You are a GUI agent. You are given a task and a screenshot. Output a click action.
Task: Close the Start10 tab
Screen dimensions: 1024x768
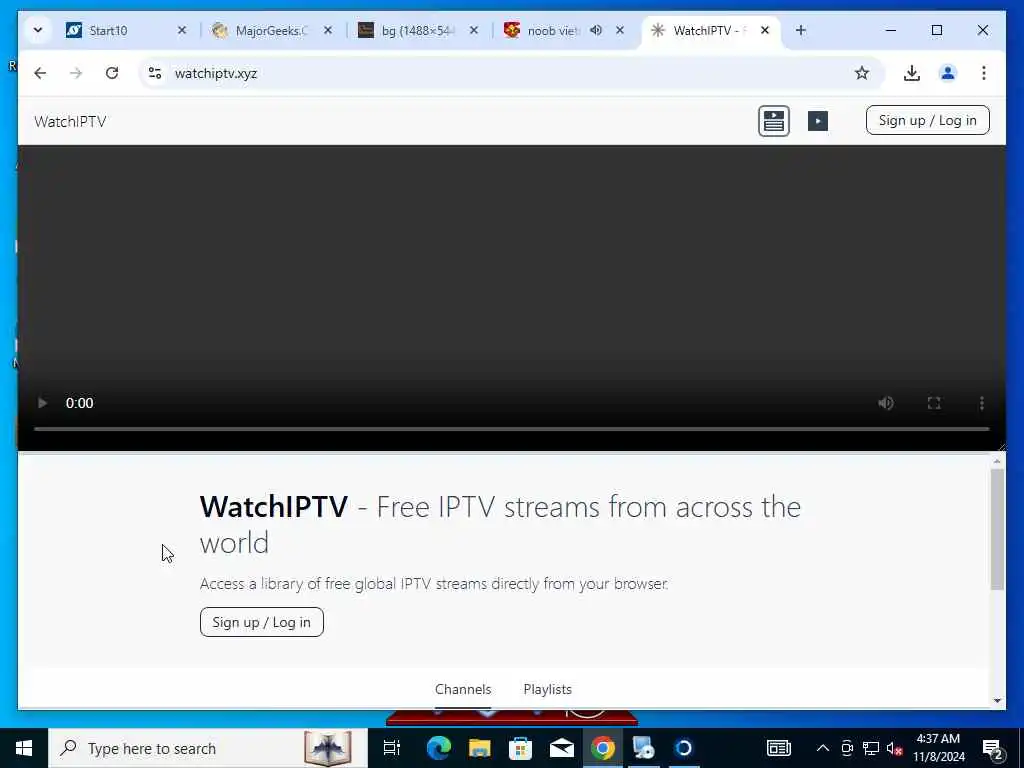click(182, 30)
